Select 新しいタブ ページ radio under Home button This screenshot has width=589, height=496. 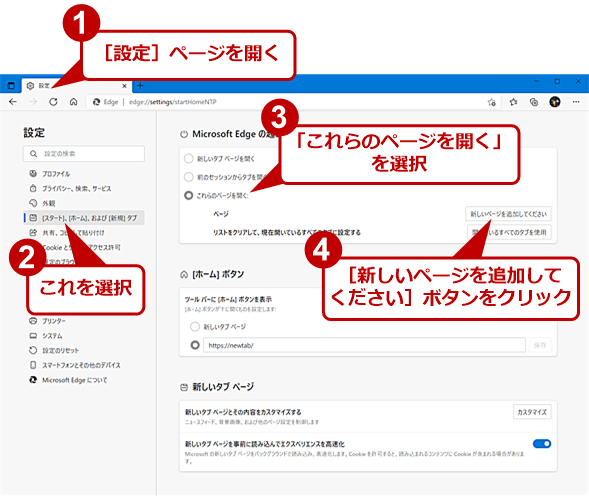tap(195, 327)
